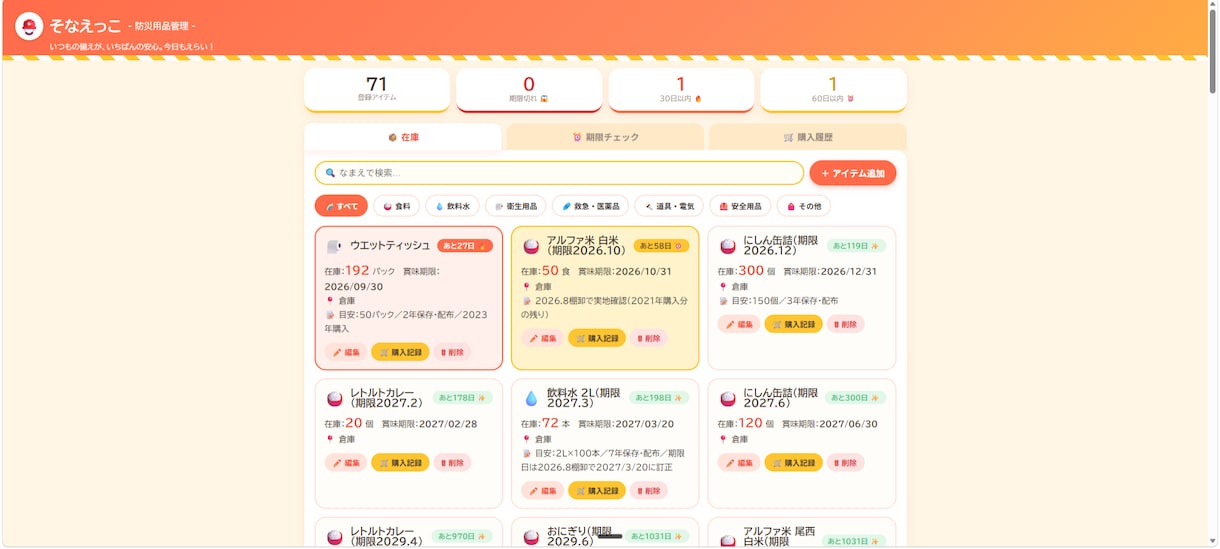Edit the にしん缶詰(期限2026.12) item

tap(739, 324)
